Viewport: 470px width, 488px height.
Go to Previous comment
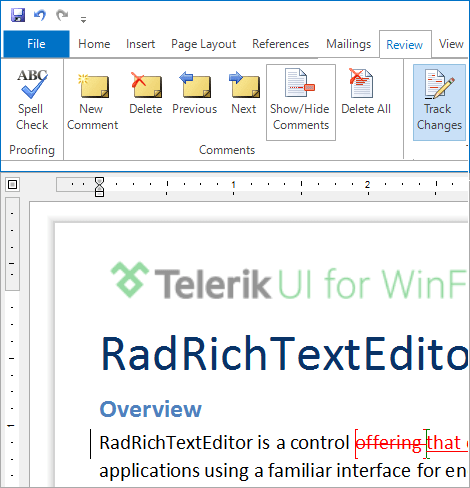(195, 93)
